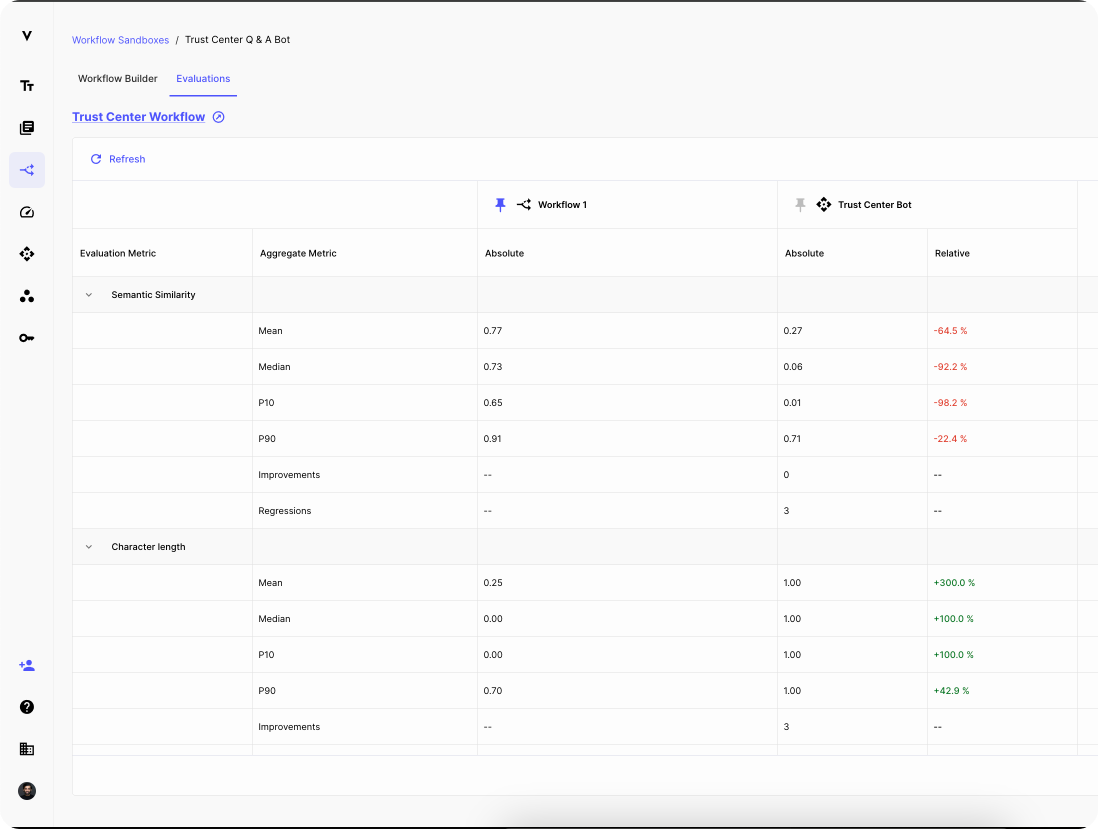
Task: Collapse the Semantic Similarity section
Action: coord(88,294)
